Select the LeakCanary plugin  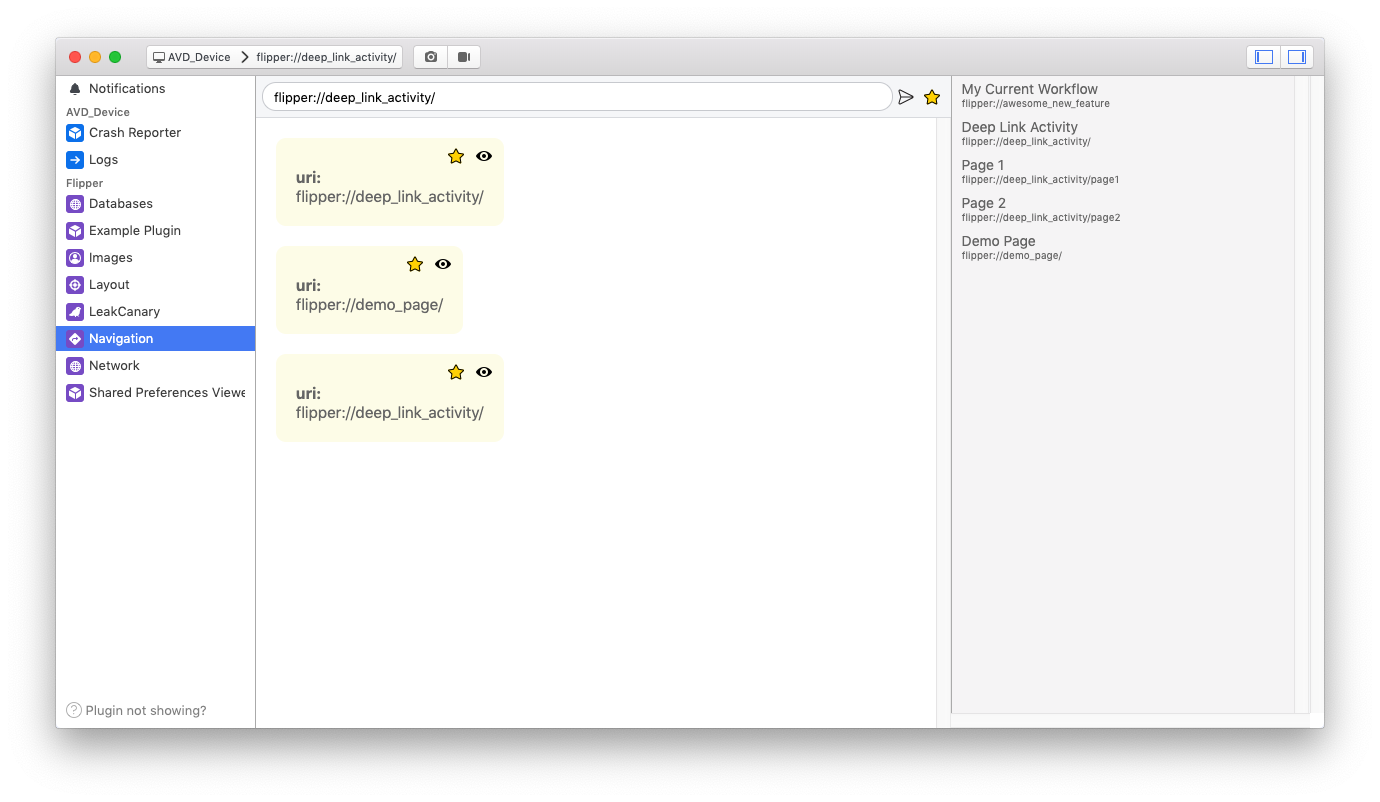click(x=123, y=311)
